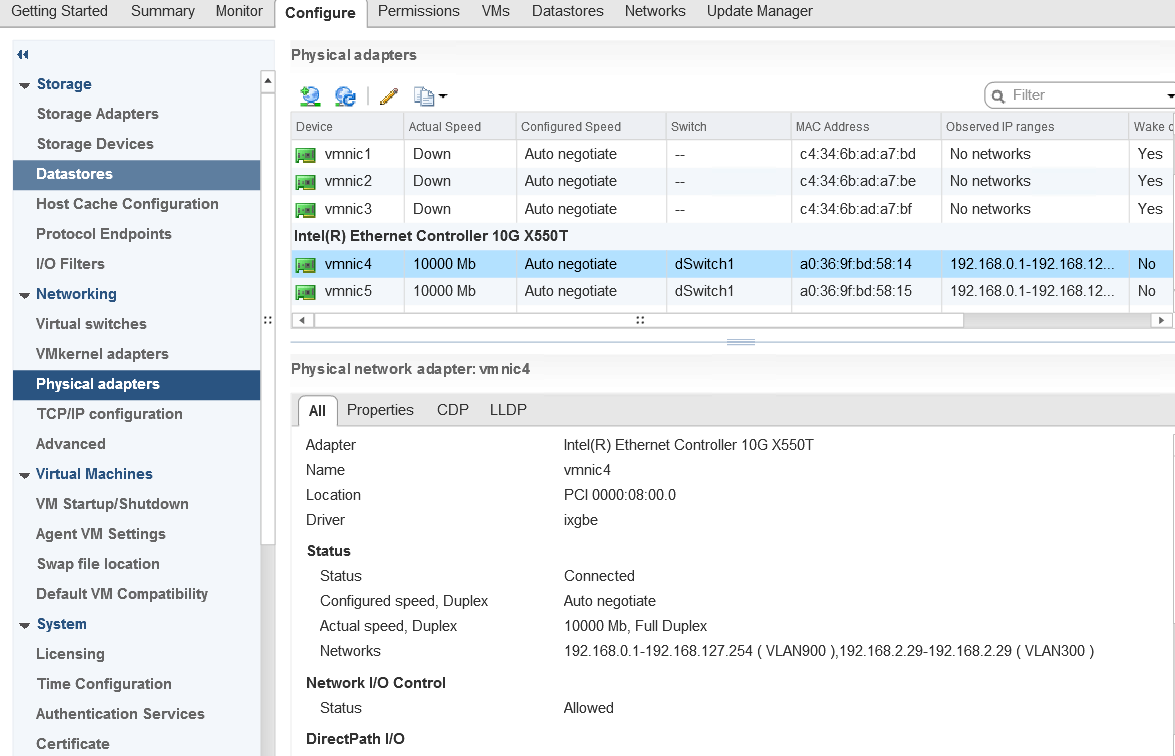Click the table horizontal scrollbar left arrow
The image size is (1175, 756).
pyautogui.click(x=302, y=320)
